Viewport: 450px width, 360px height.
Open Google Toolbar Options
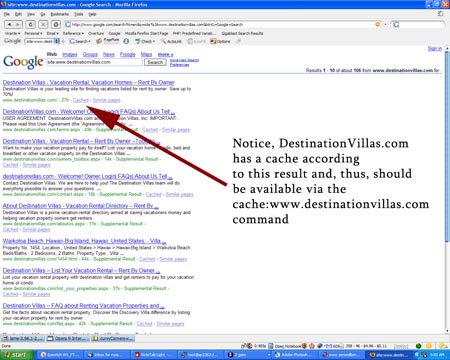(x=220, y=41)
